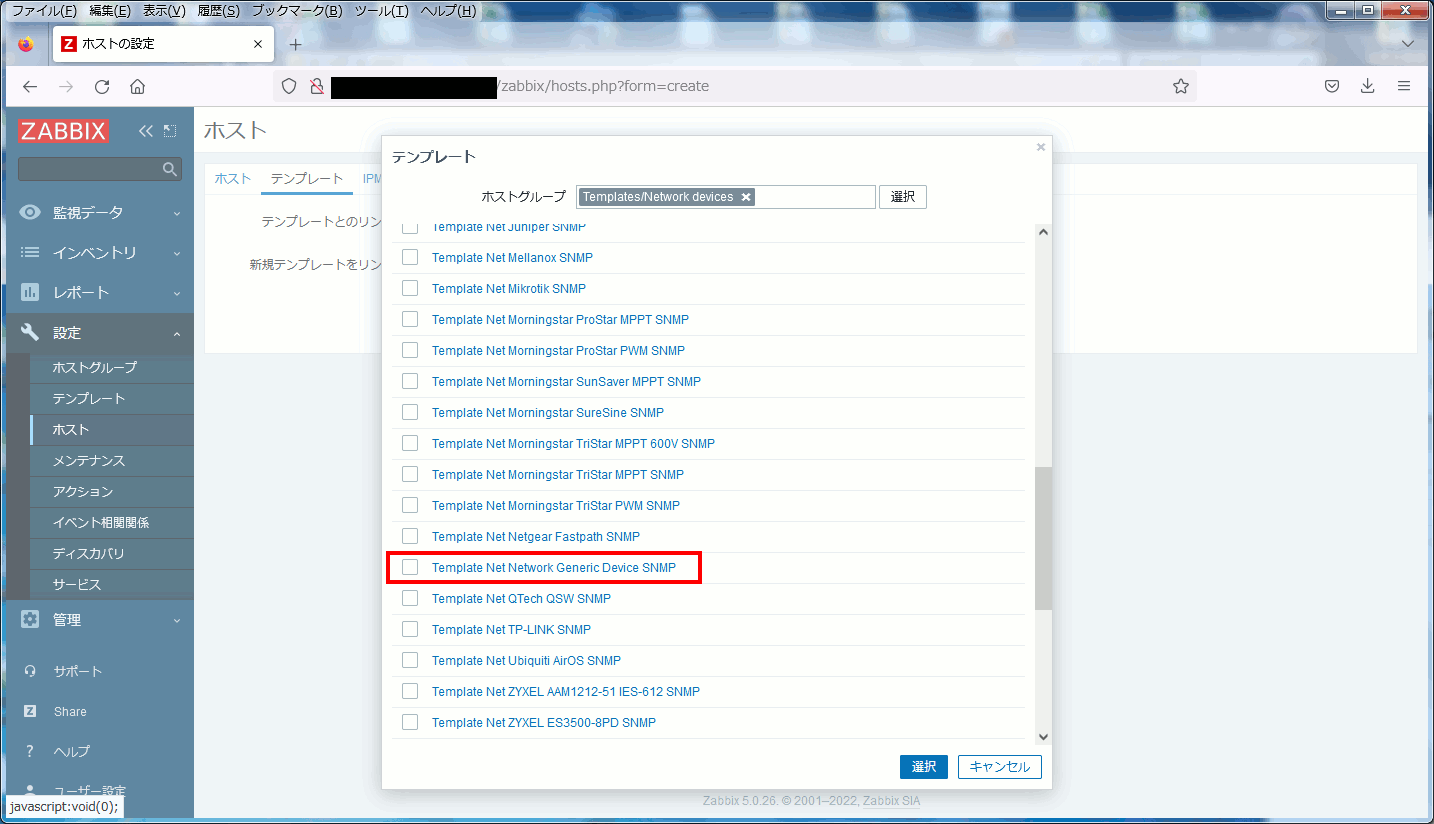Open the Zabbix SIA footer link
Screen dimensions: 1434x824
click(892, 801)
